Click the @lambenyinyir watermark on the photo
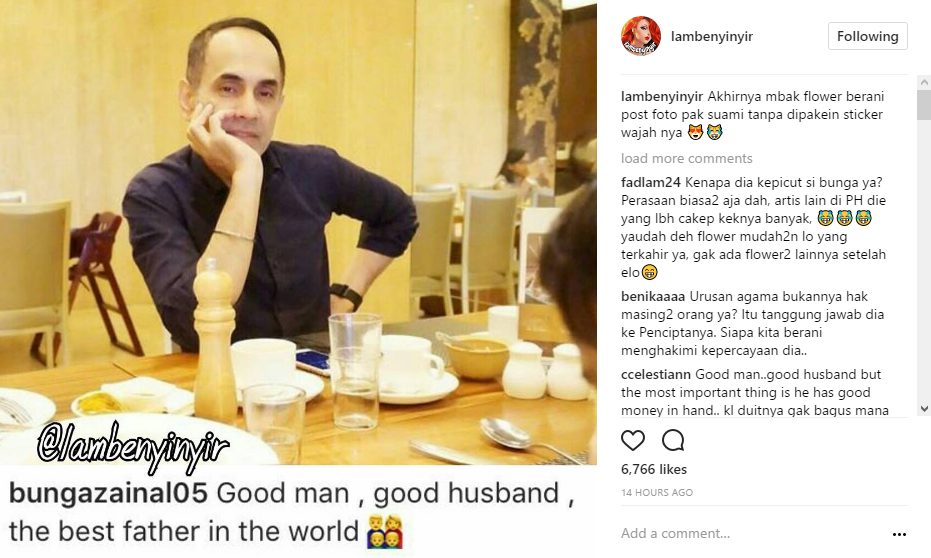The height and width of the screenshot is (558, 931). 132,445
